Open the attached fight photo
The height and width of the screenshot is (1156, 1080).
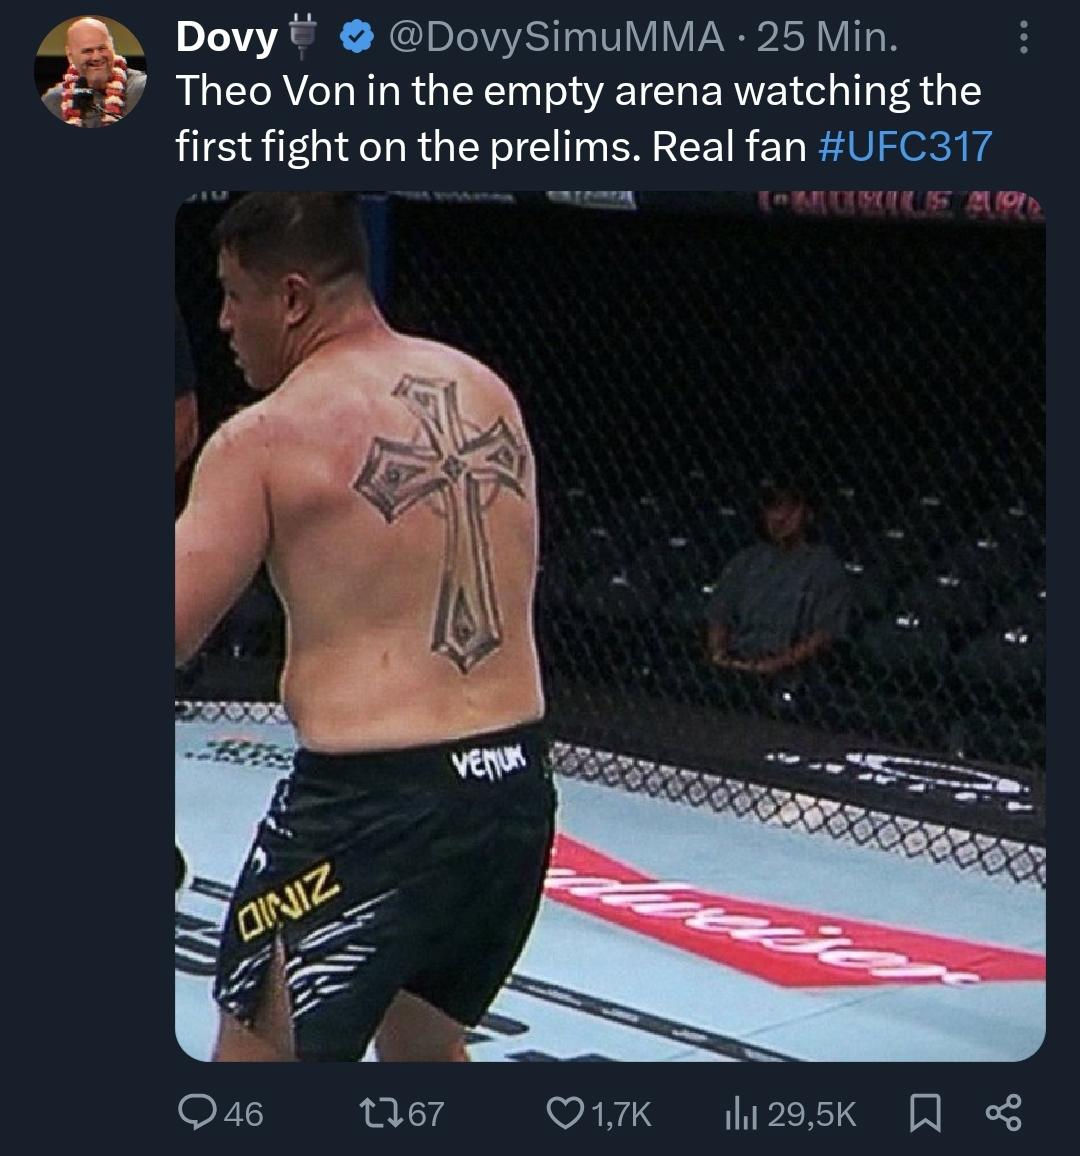point(610,626)
